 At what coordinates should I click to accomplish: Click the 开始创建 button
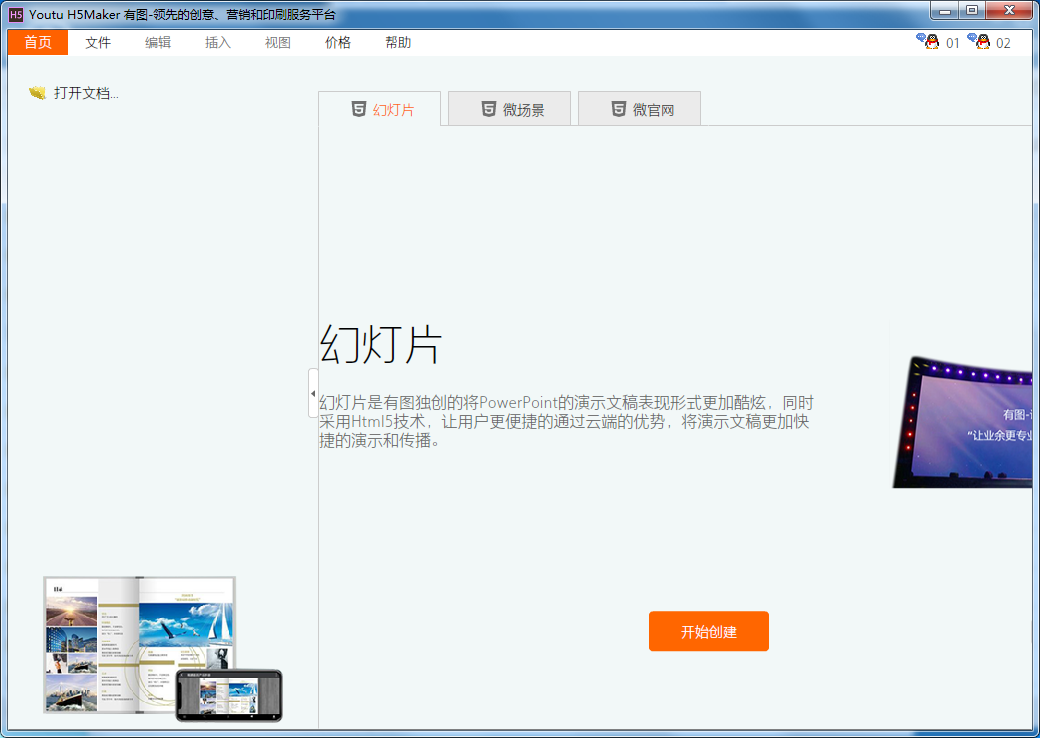[708, 631]
